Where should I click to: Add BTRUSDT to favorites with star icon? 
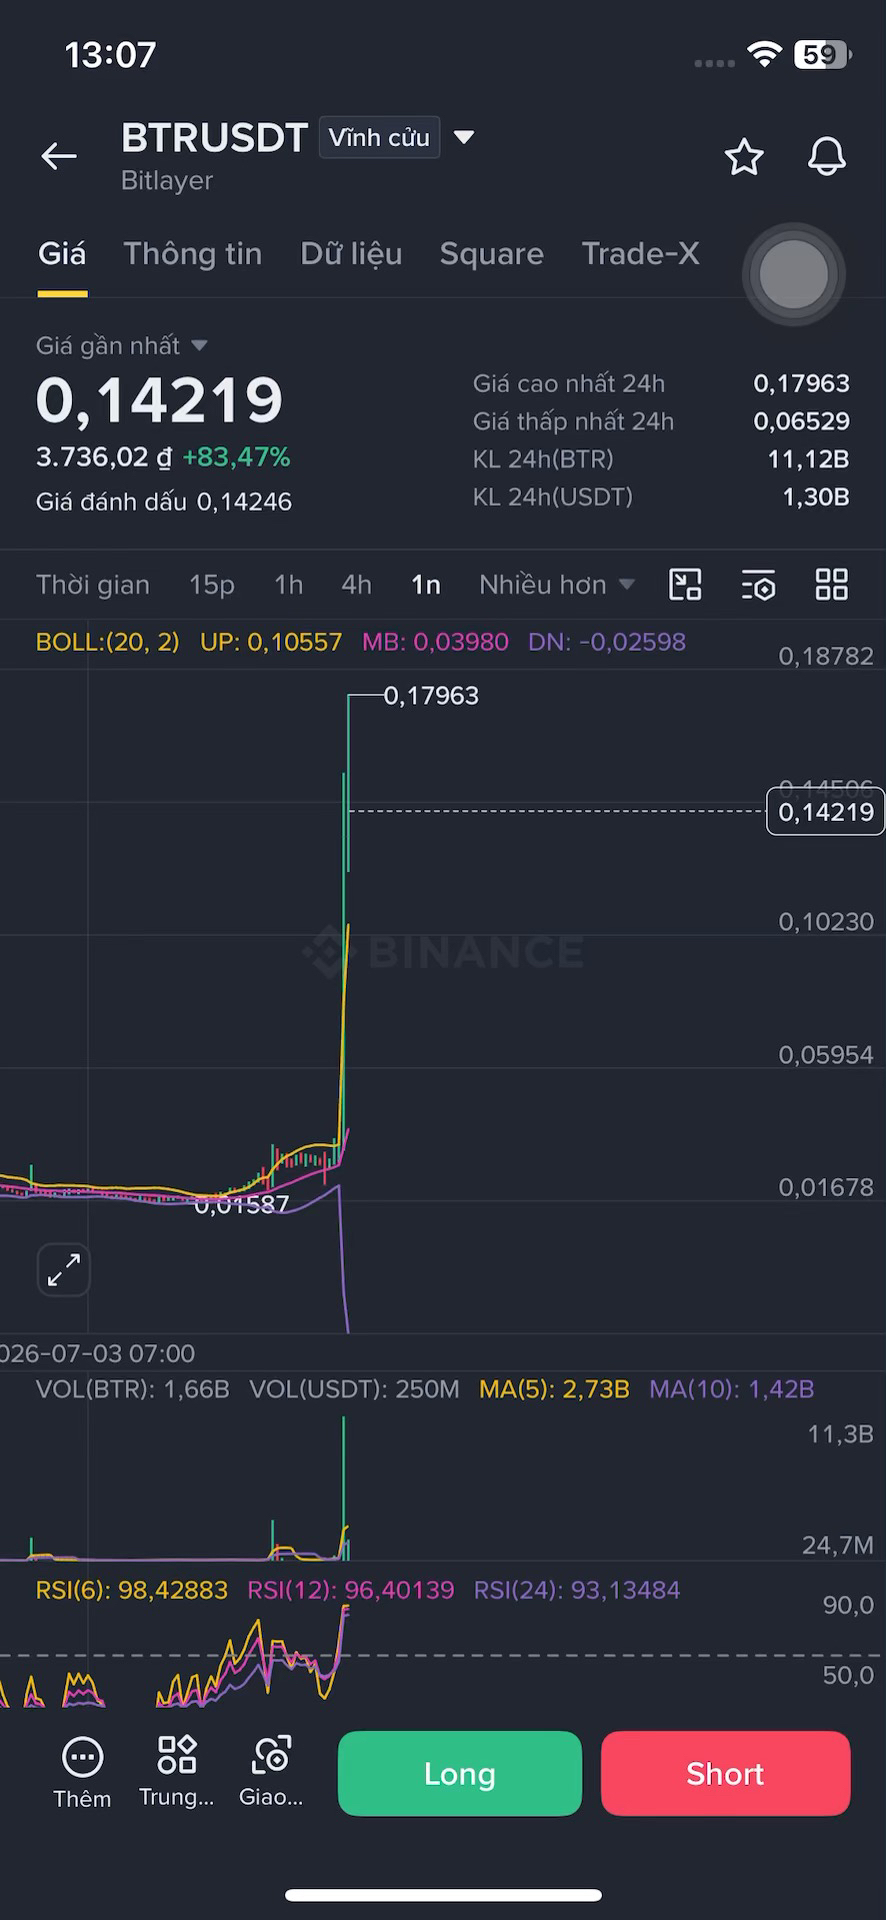744,157
